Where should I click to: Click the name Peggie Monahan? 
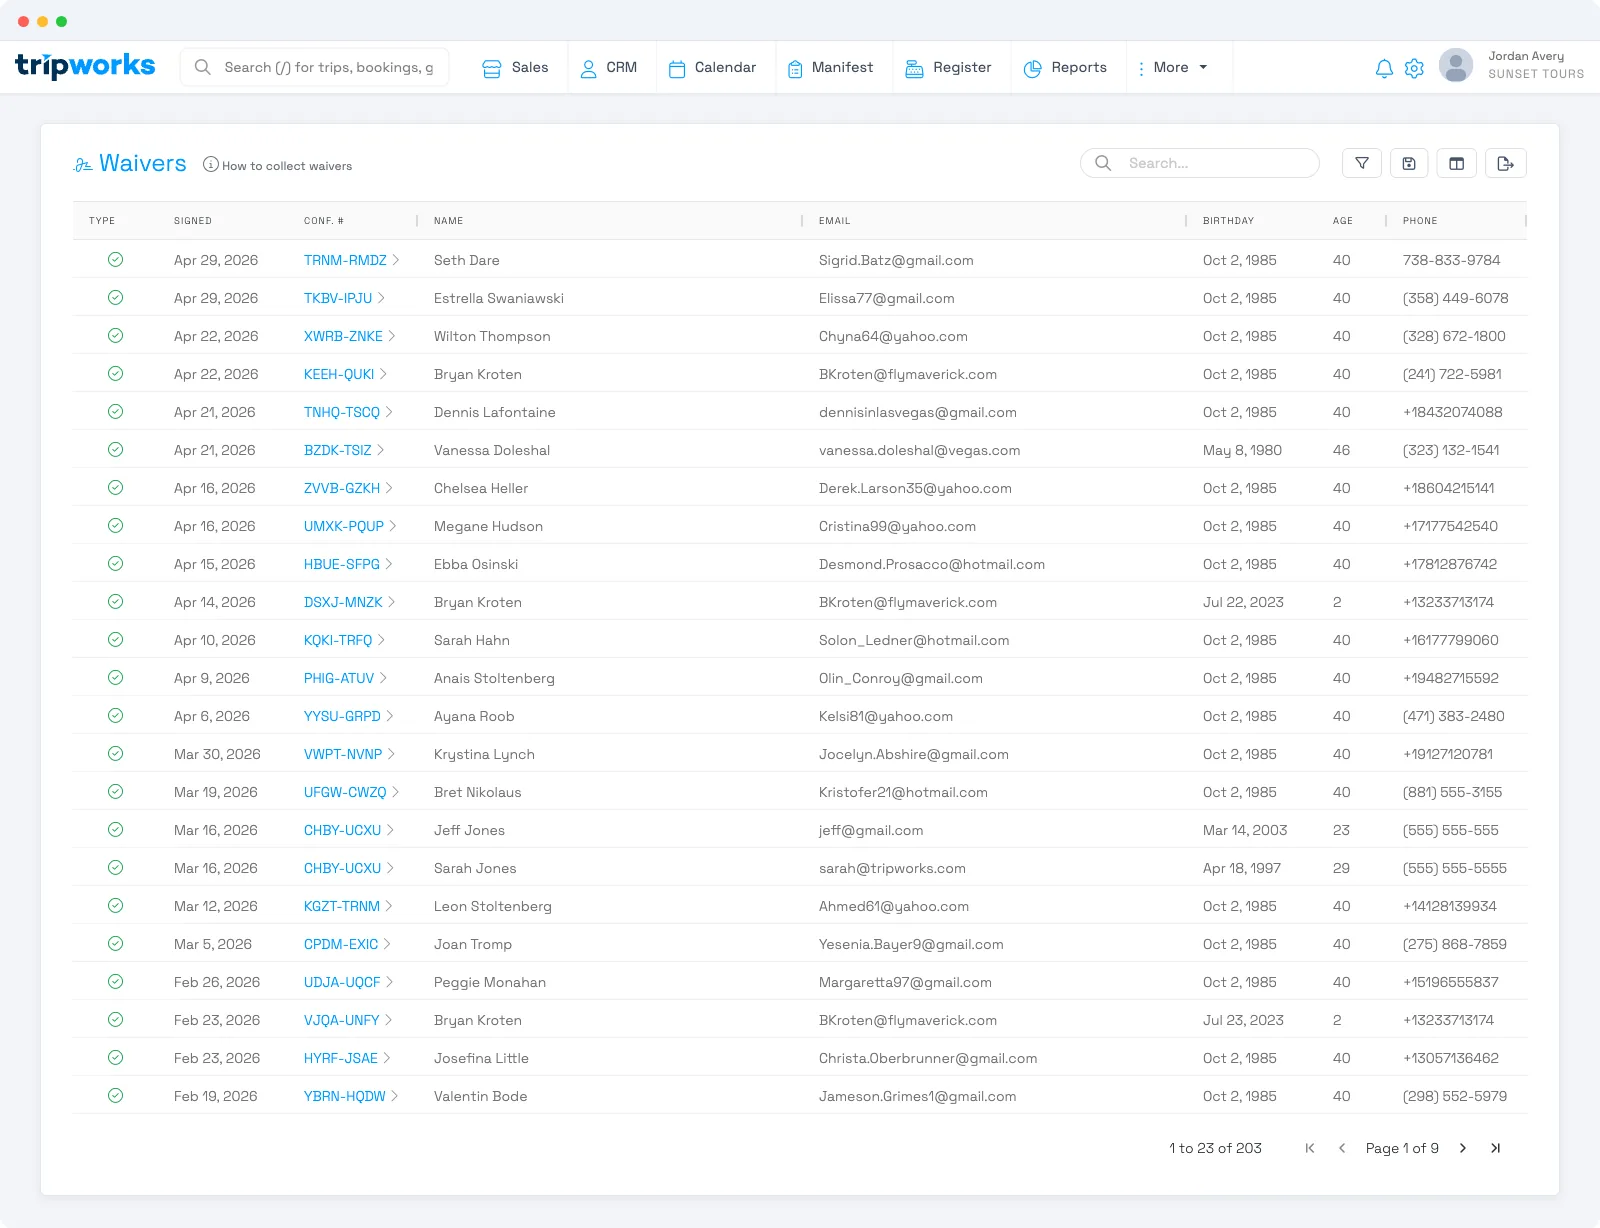point(490,982)
